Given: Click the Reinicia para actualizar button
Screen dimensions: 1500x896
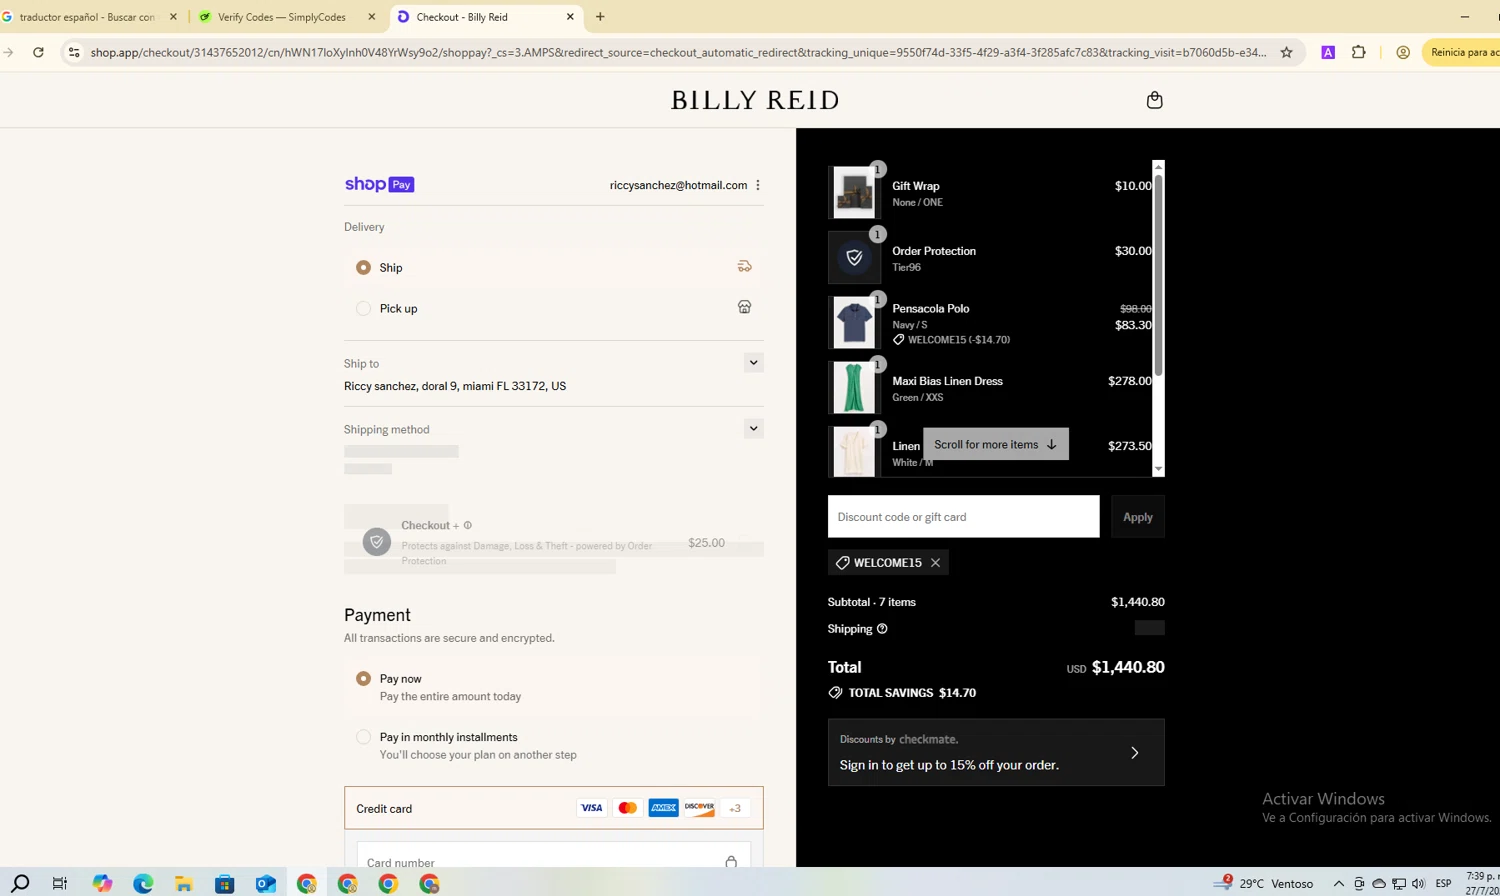Looking at the screenshot, I should pyautogui.click(x=1461, y=52).
